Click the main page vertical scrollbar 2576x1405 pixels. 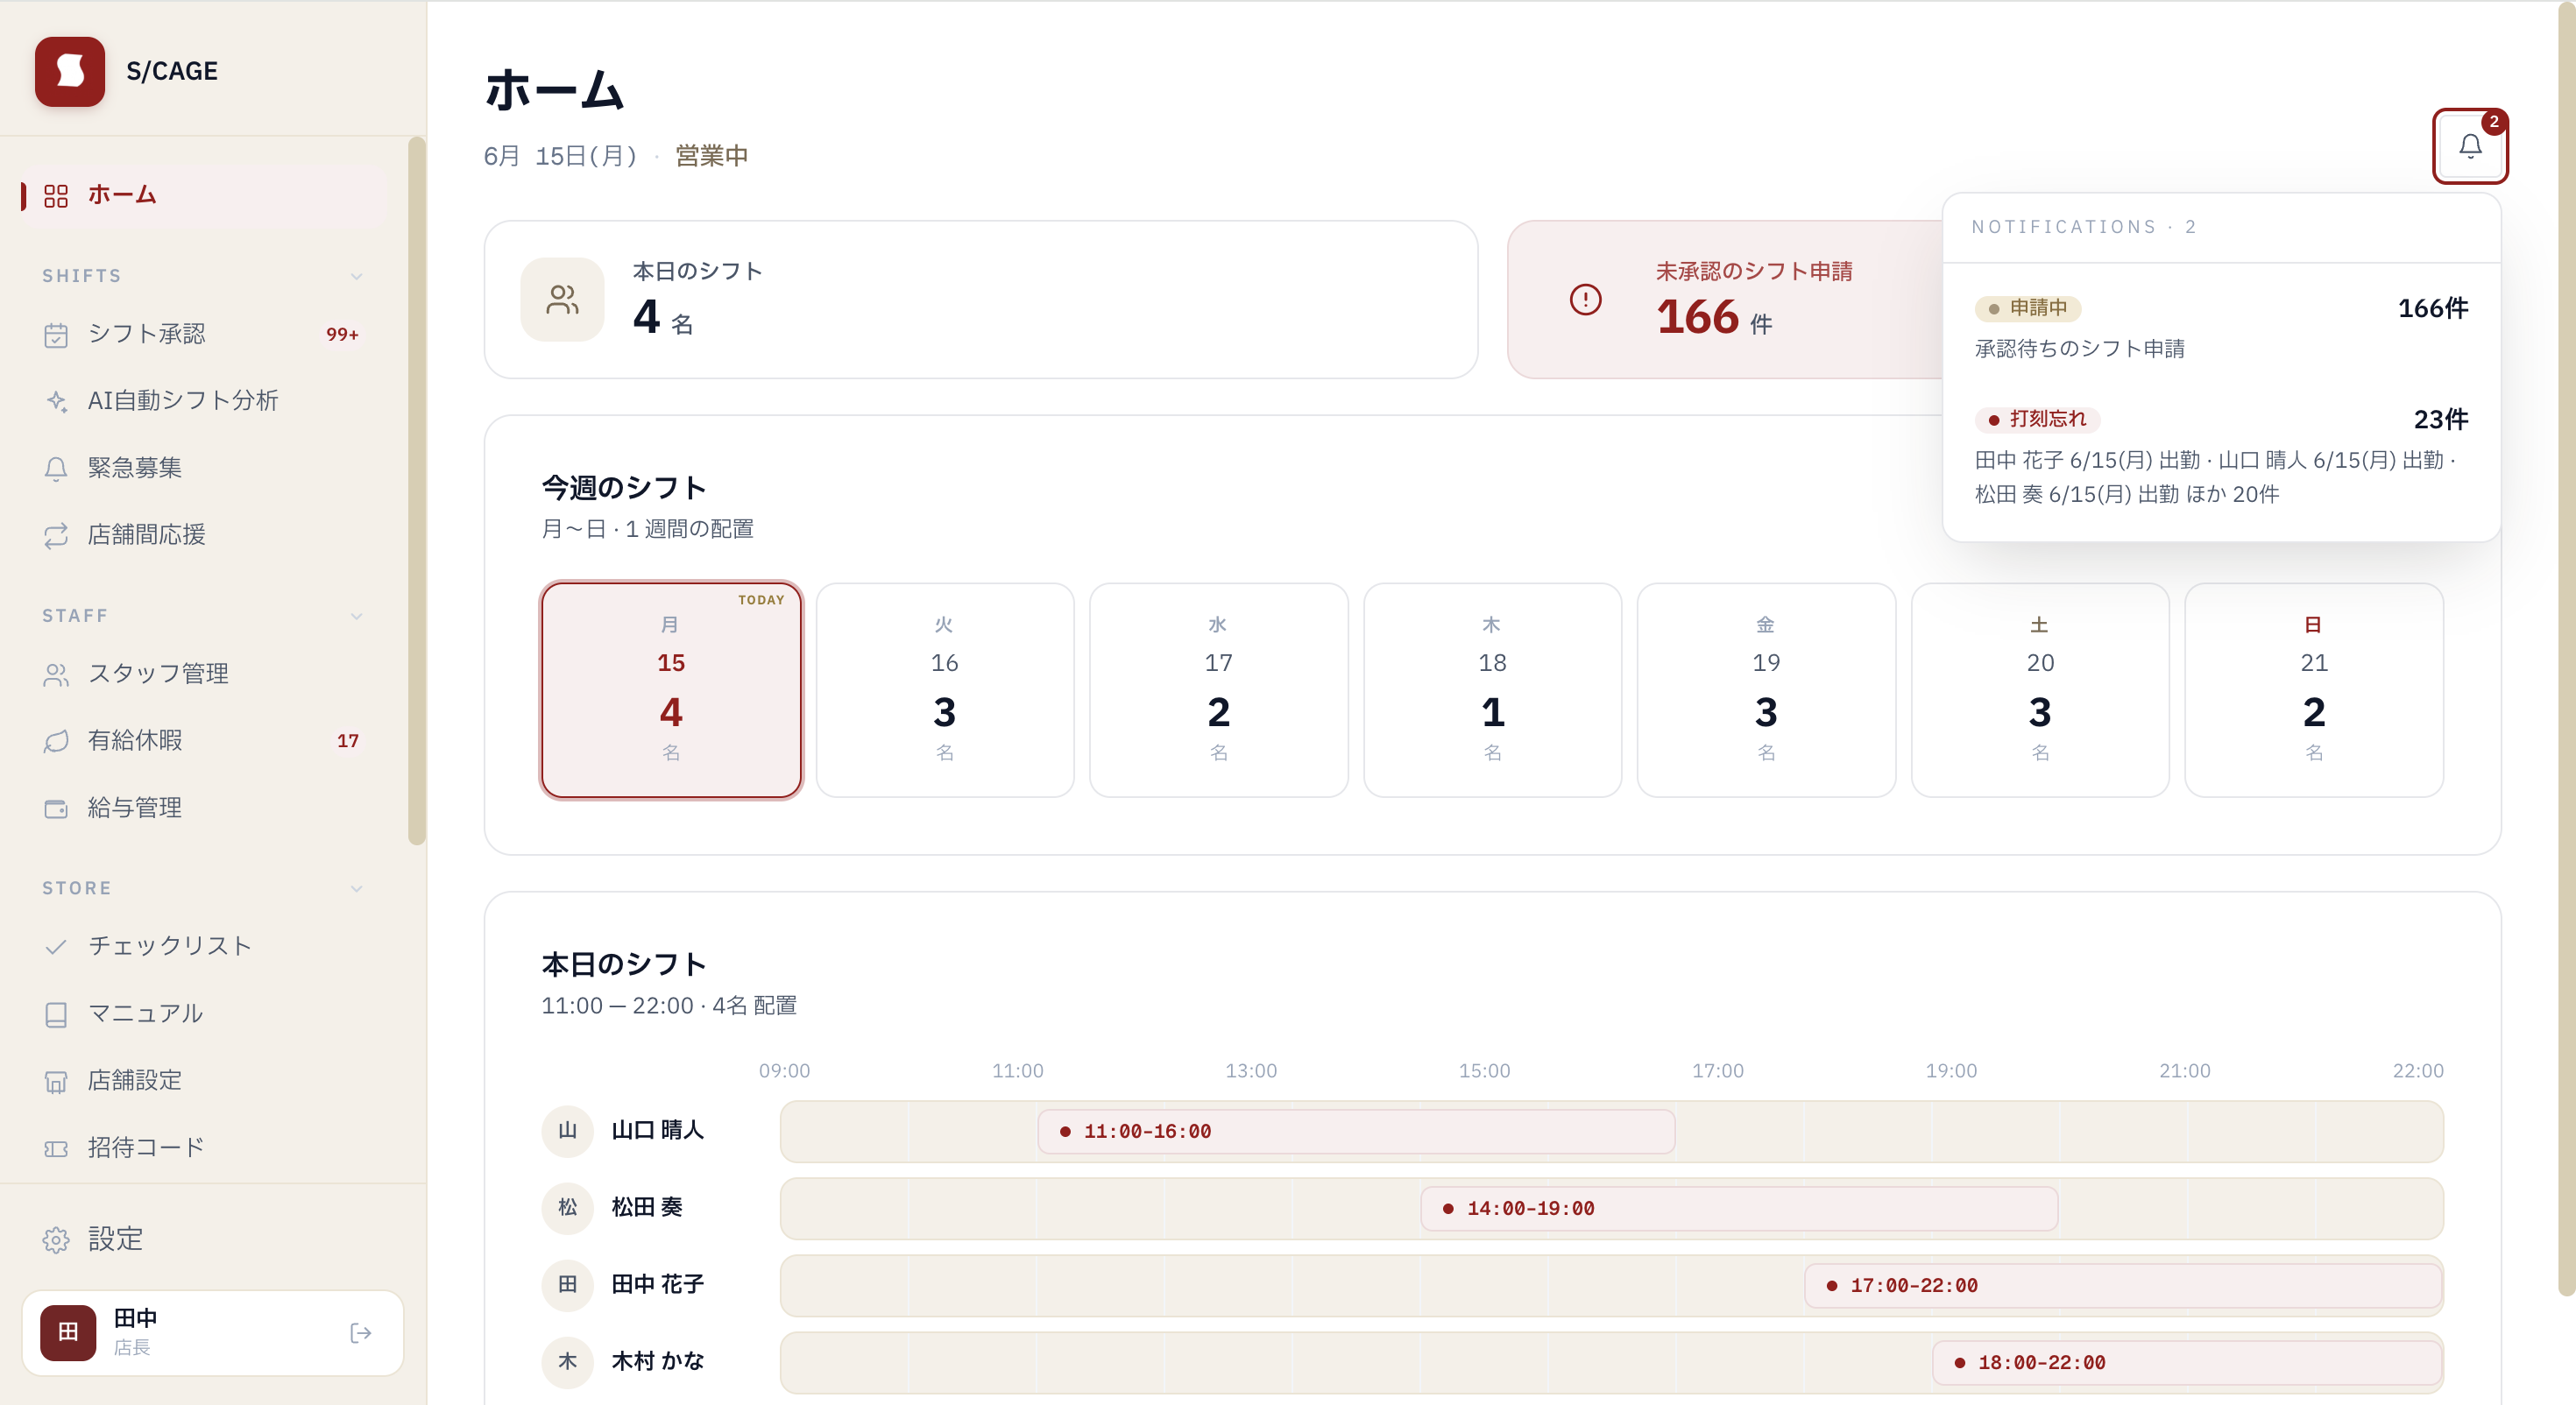pyautogui.click(x=2566, y=650)
